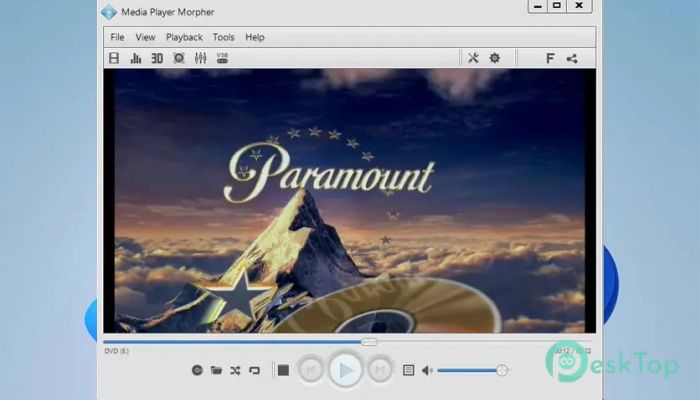Click the open disc icon

pyautogui.click(x=197, y=370)
